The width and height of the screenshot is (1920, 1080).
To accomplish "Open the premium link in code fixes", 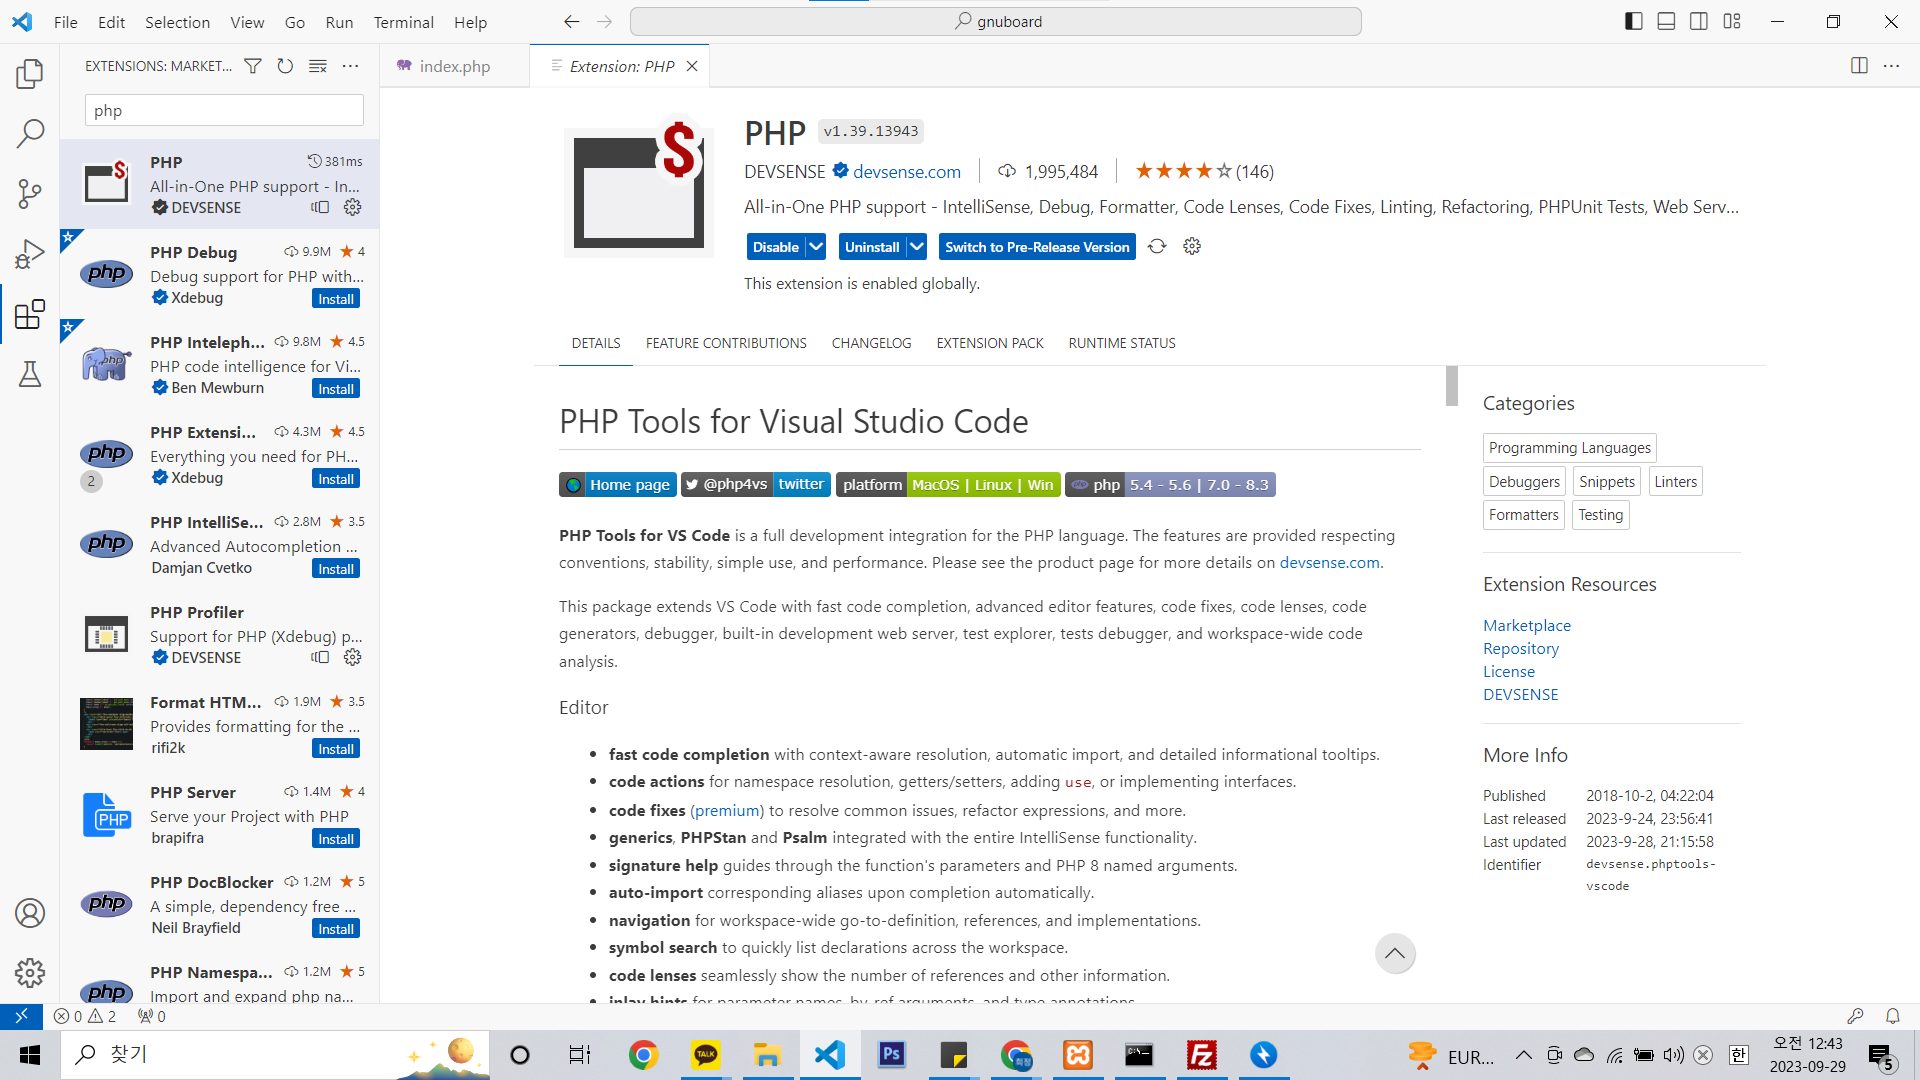I will [726, 810].
